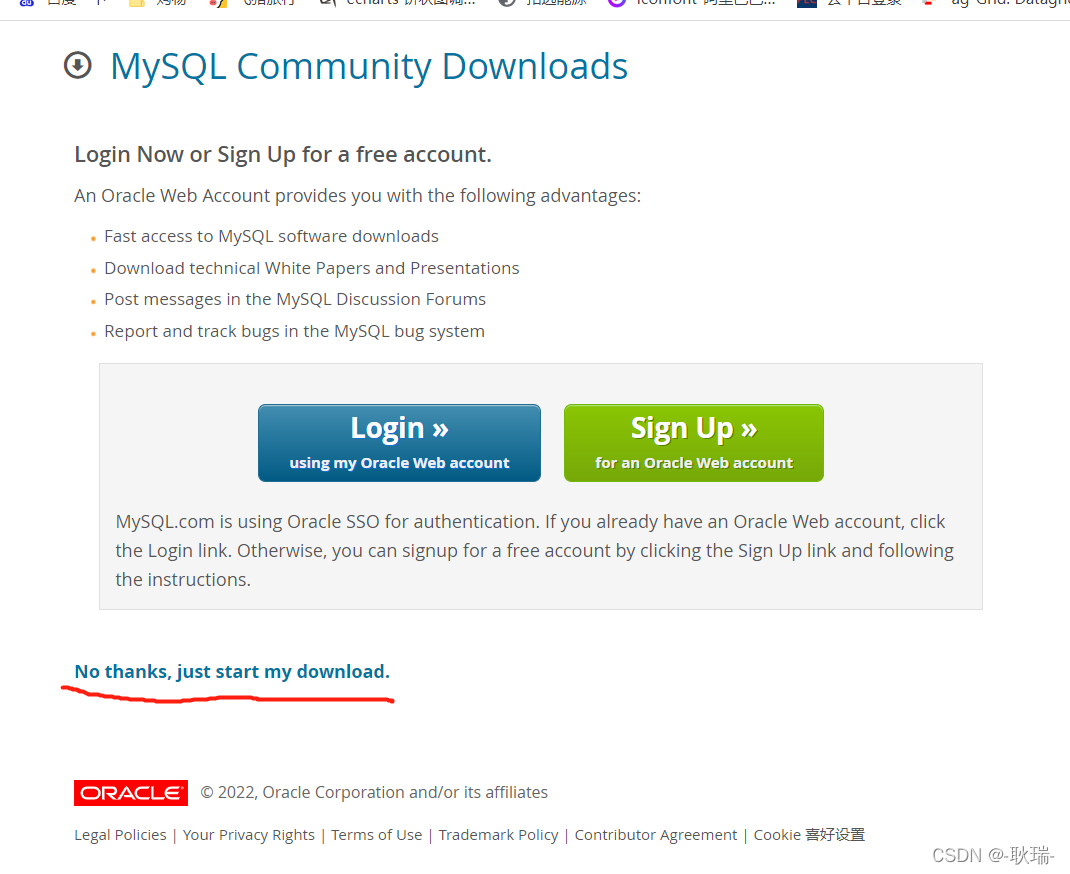Open the Cookie 喜好设置 preferences link
This screenshot has height=874, width=1070.
[x=809, y=835]
